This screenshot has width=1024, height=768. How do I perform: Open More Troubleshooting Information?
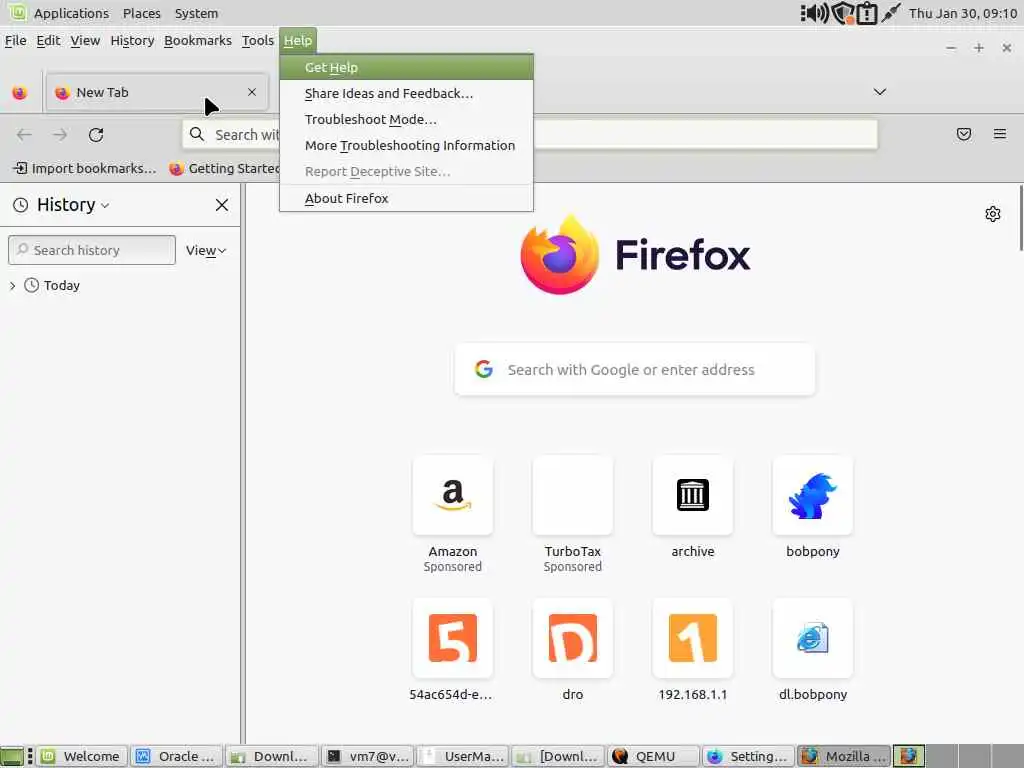click(406, 146)
